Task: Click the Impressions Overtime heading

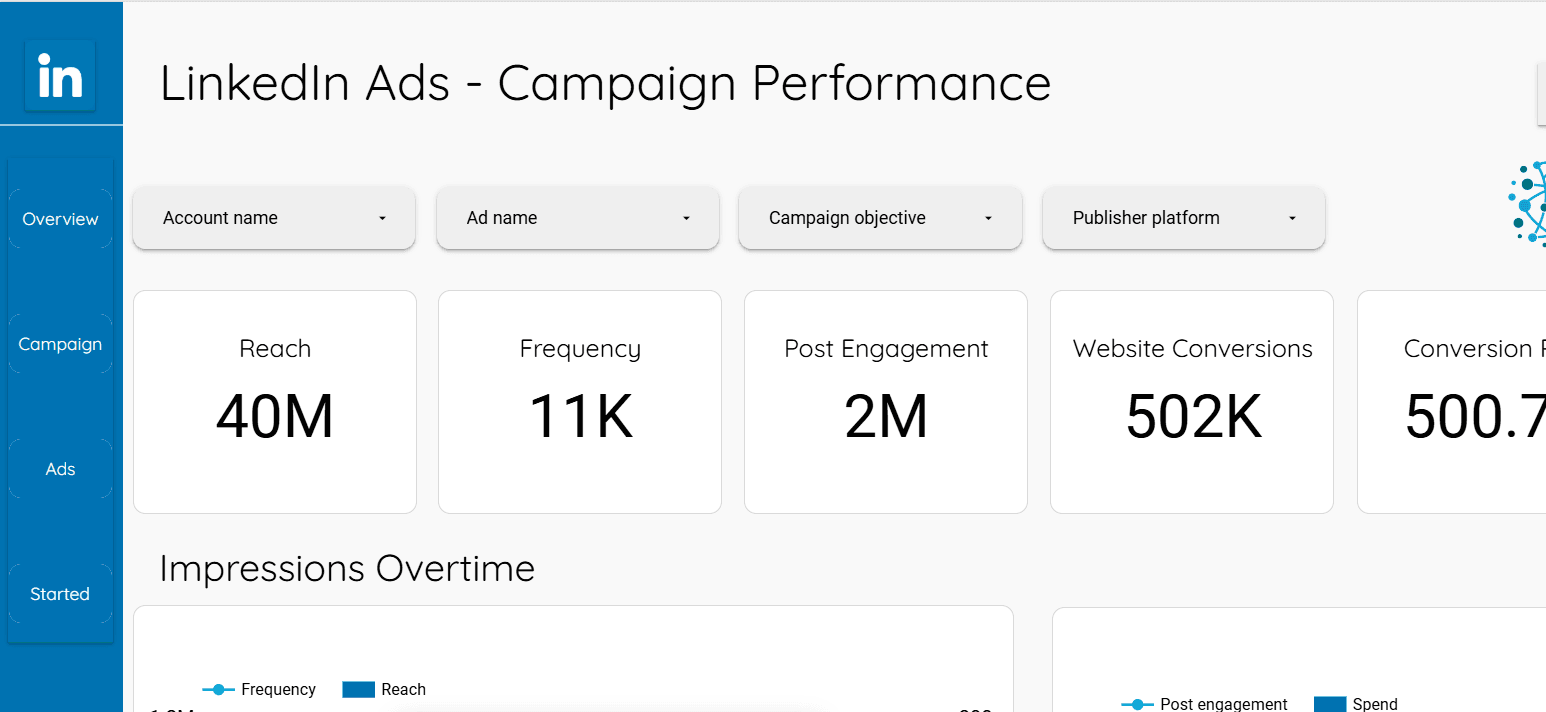Action: tap(347, 568)
